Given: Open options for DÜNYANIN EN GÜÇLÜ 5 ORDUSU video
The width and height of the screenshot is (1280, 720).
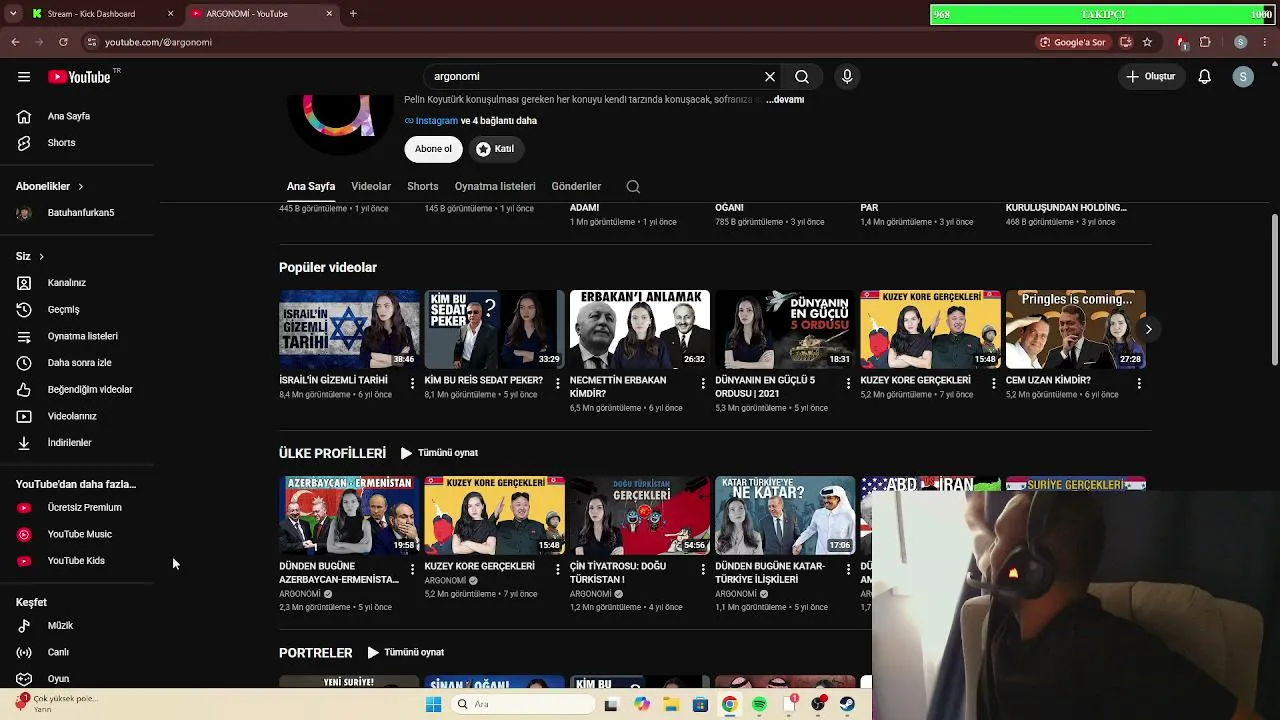Looking at the screenshot, I should click(848, 383).
